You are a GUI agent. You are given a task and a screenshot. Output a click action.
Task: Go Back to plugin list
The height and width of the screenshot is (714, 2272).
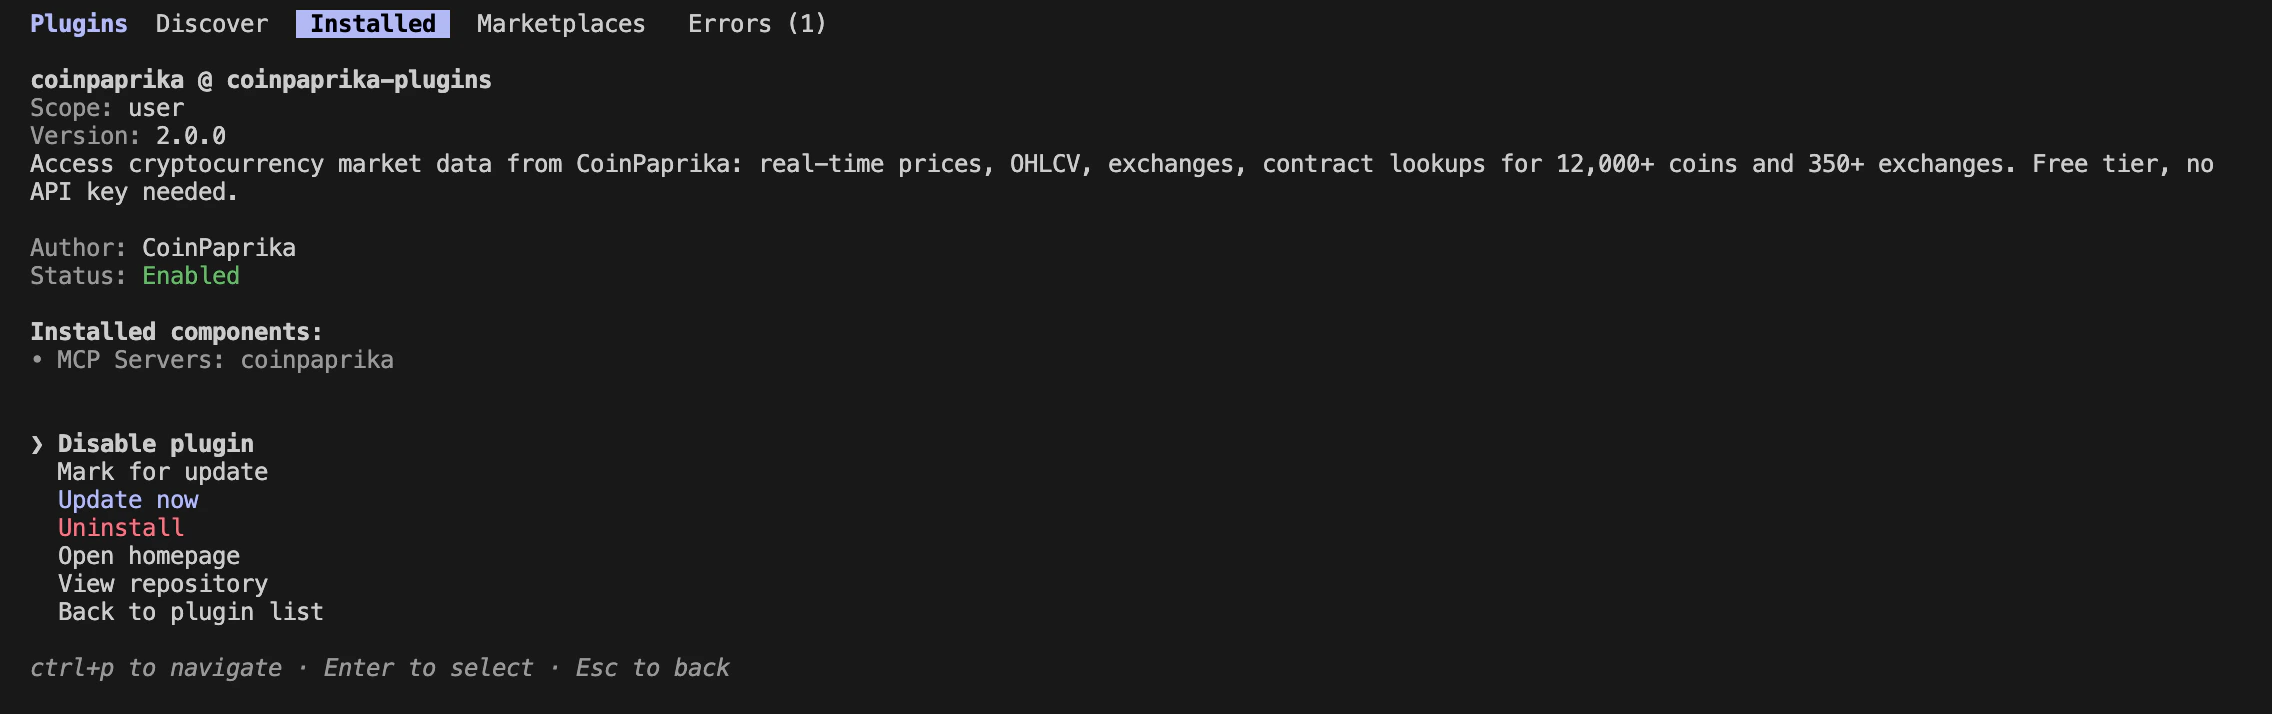pos(190,611)
